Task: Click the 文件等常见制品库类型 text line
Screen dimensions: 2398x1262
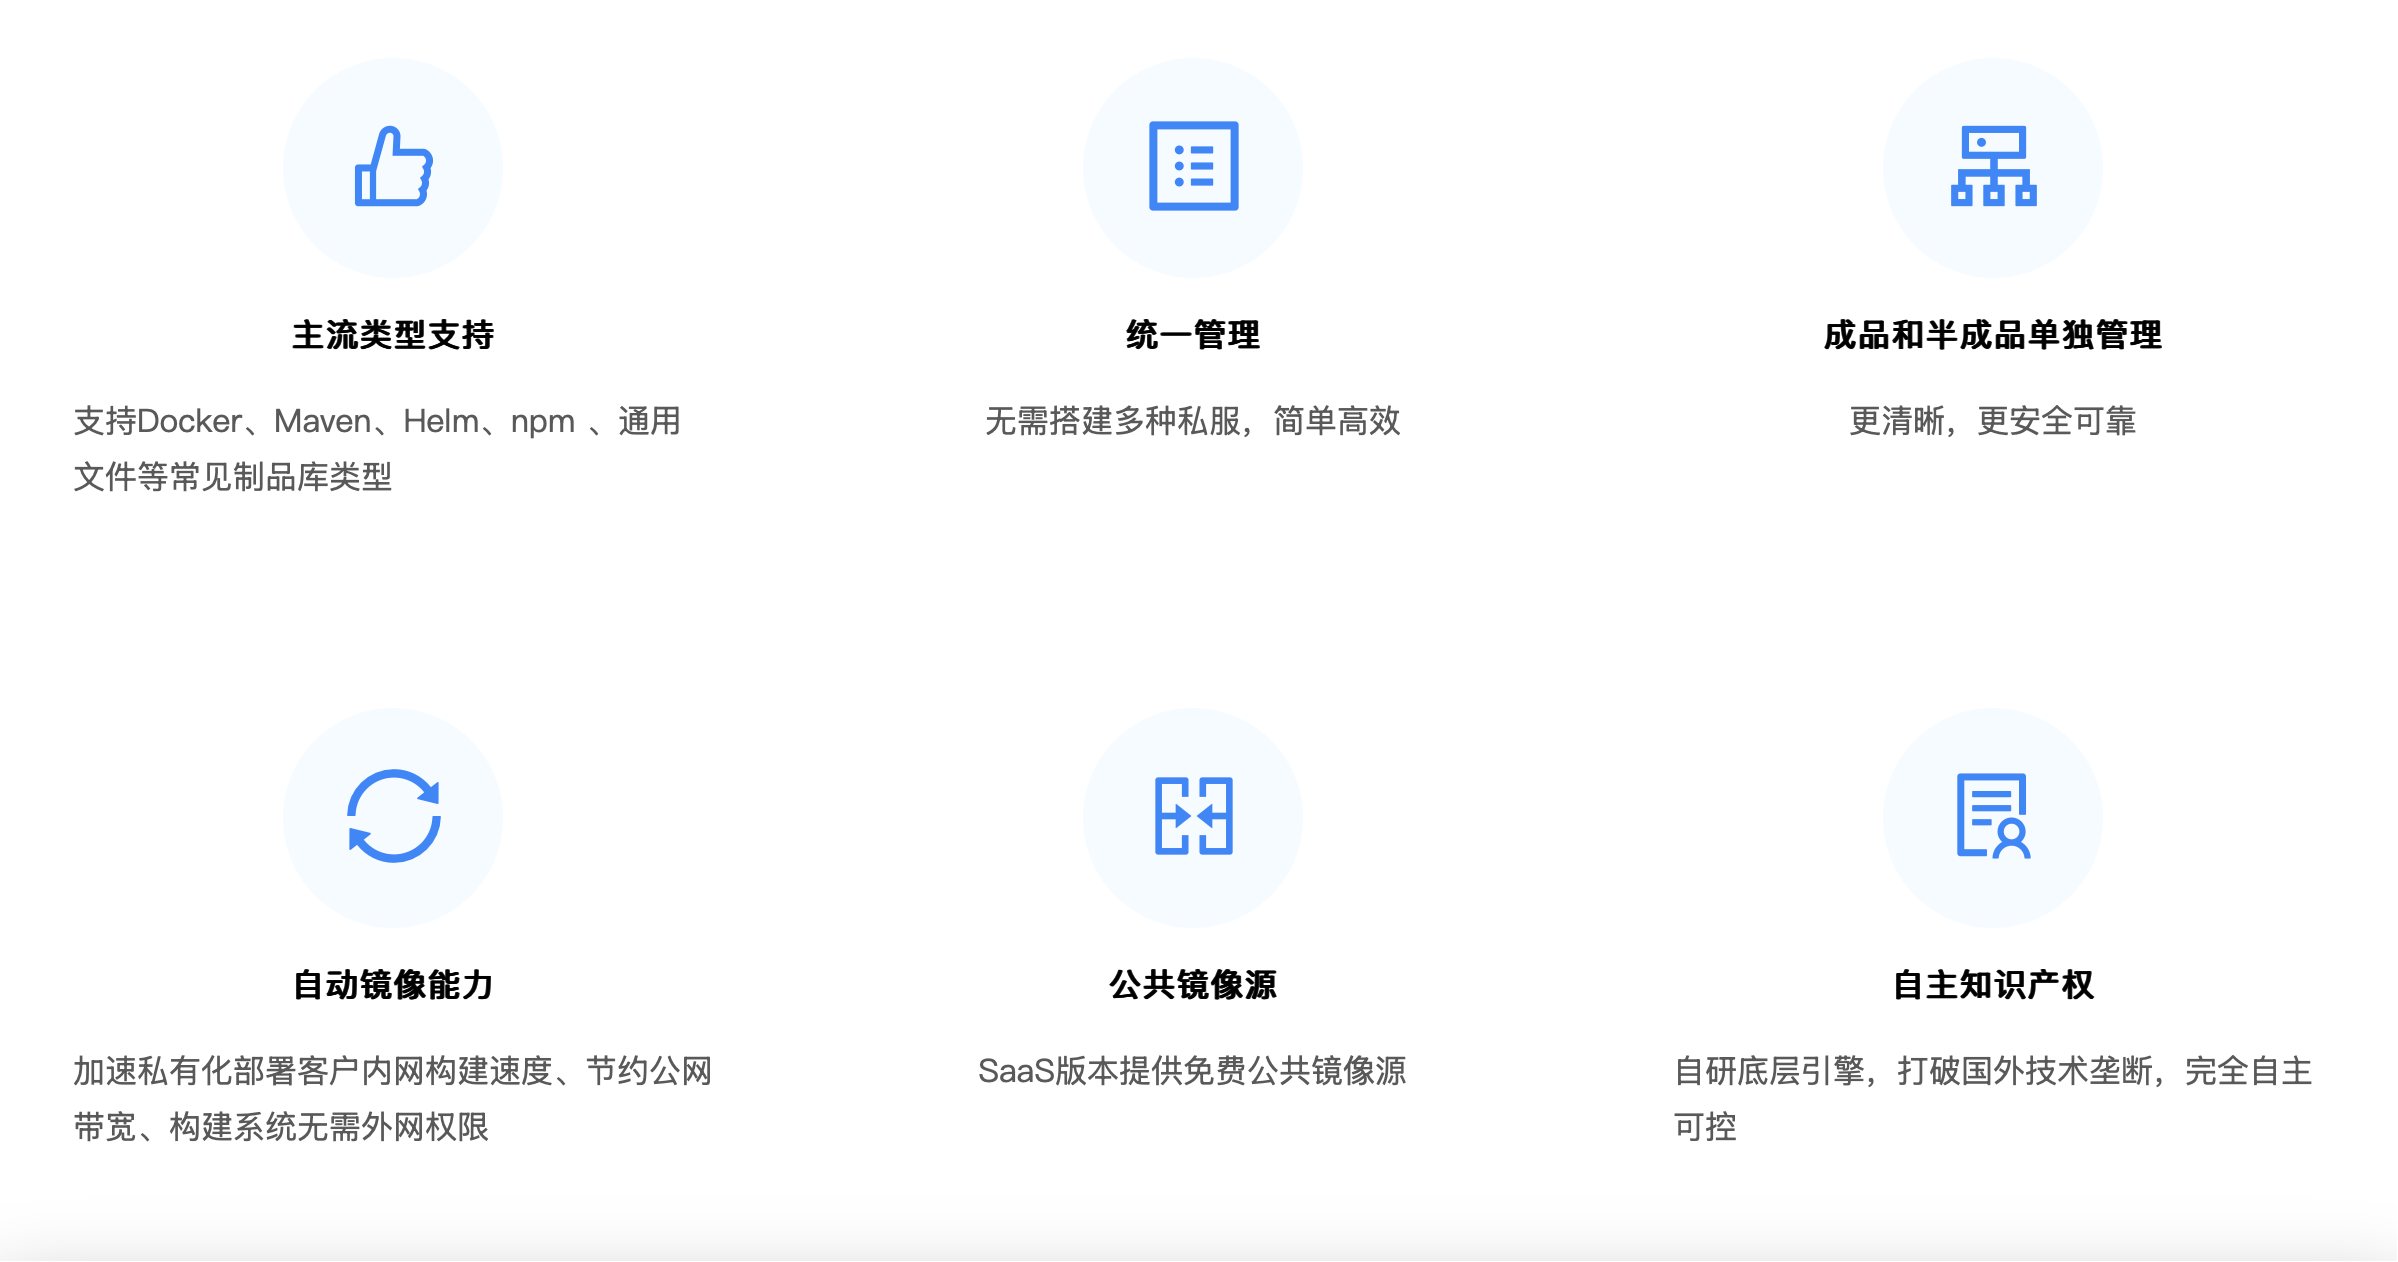Action: (x=233, y=477)
